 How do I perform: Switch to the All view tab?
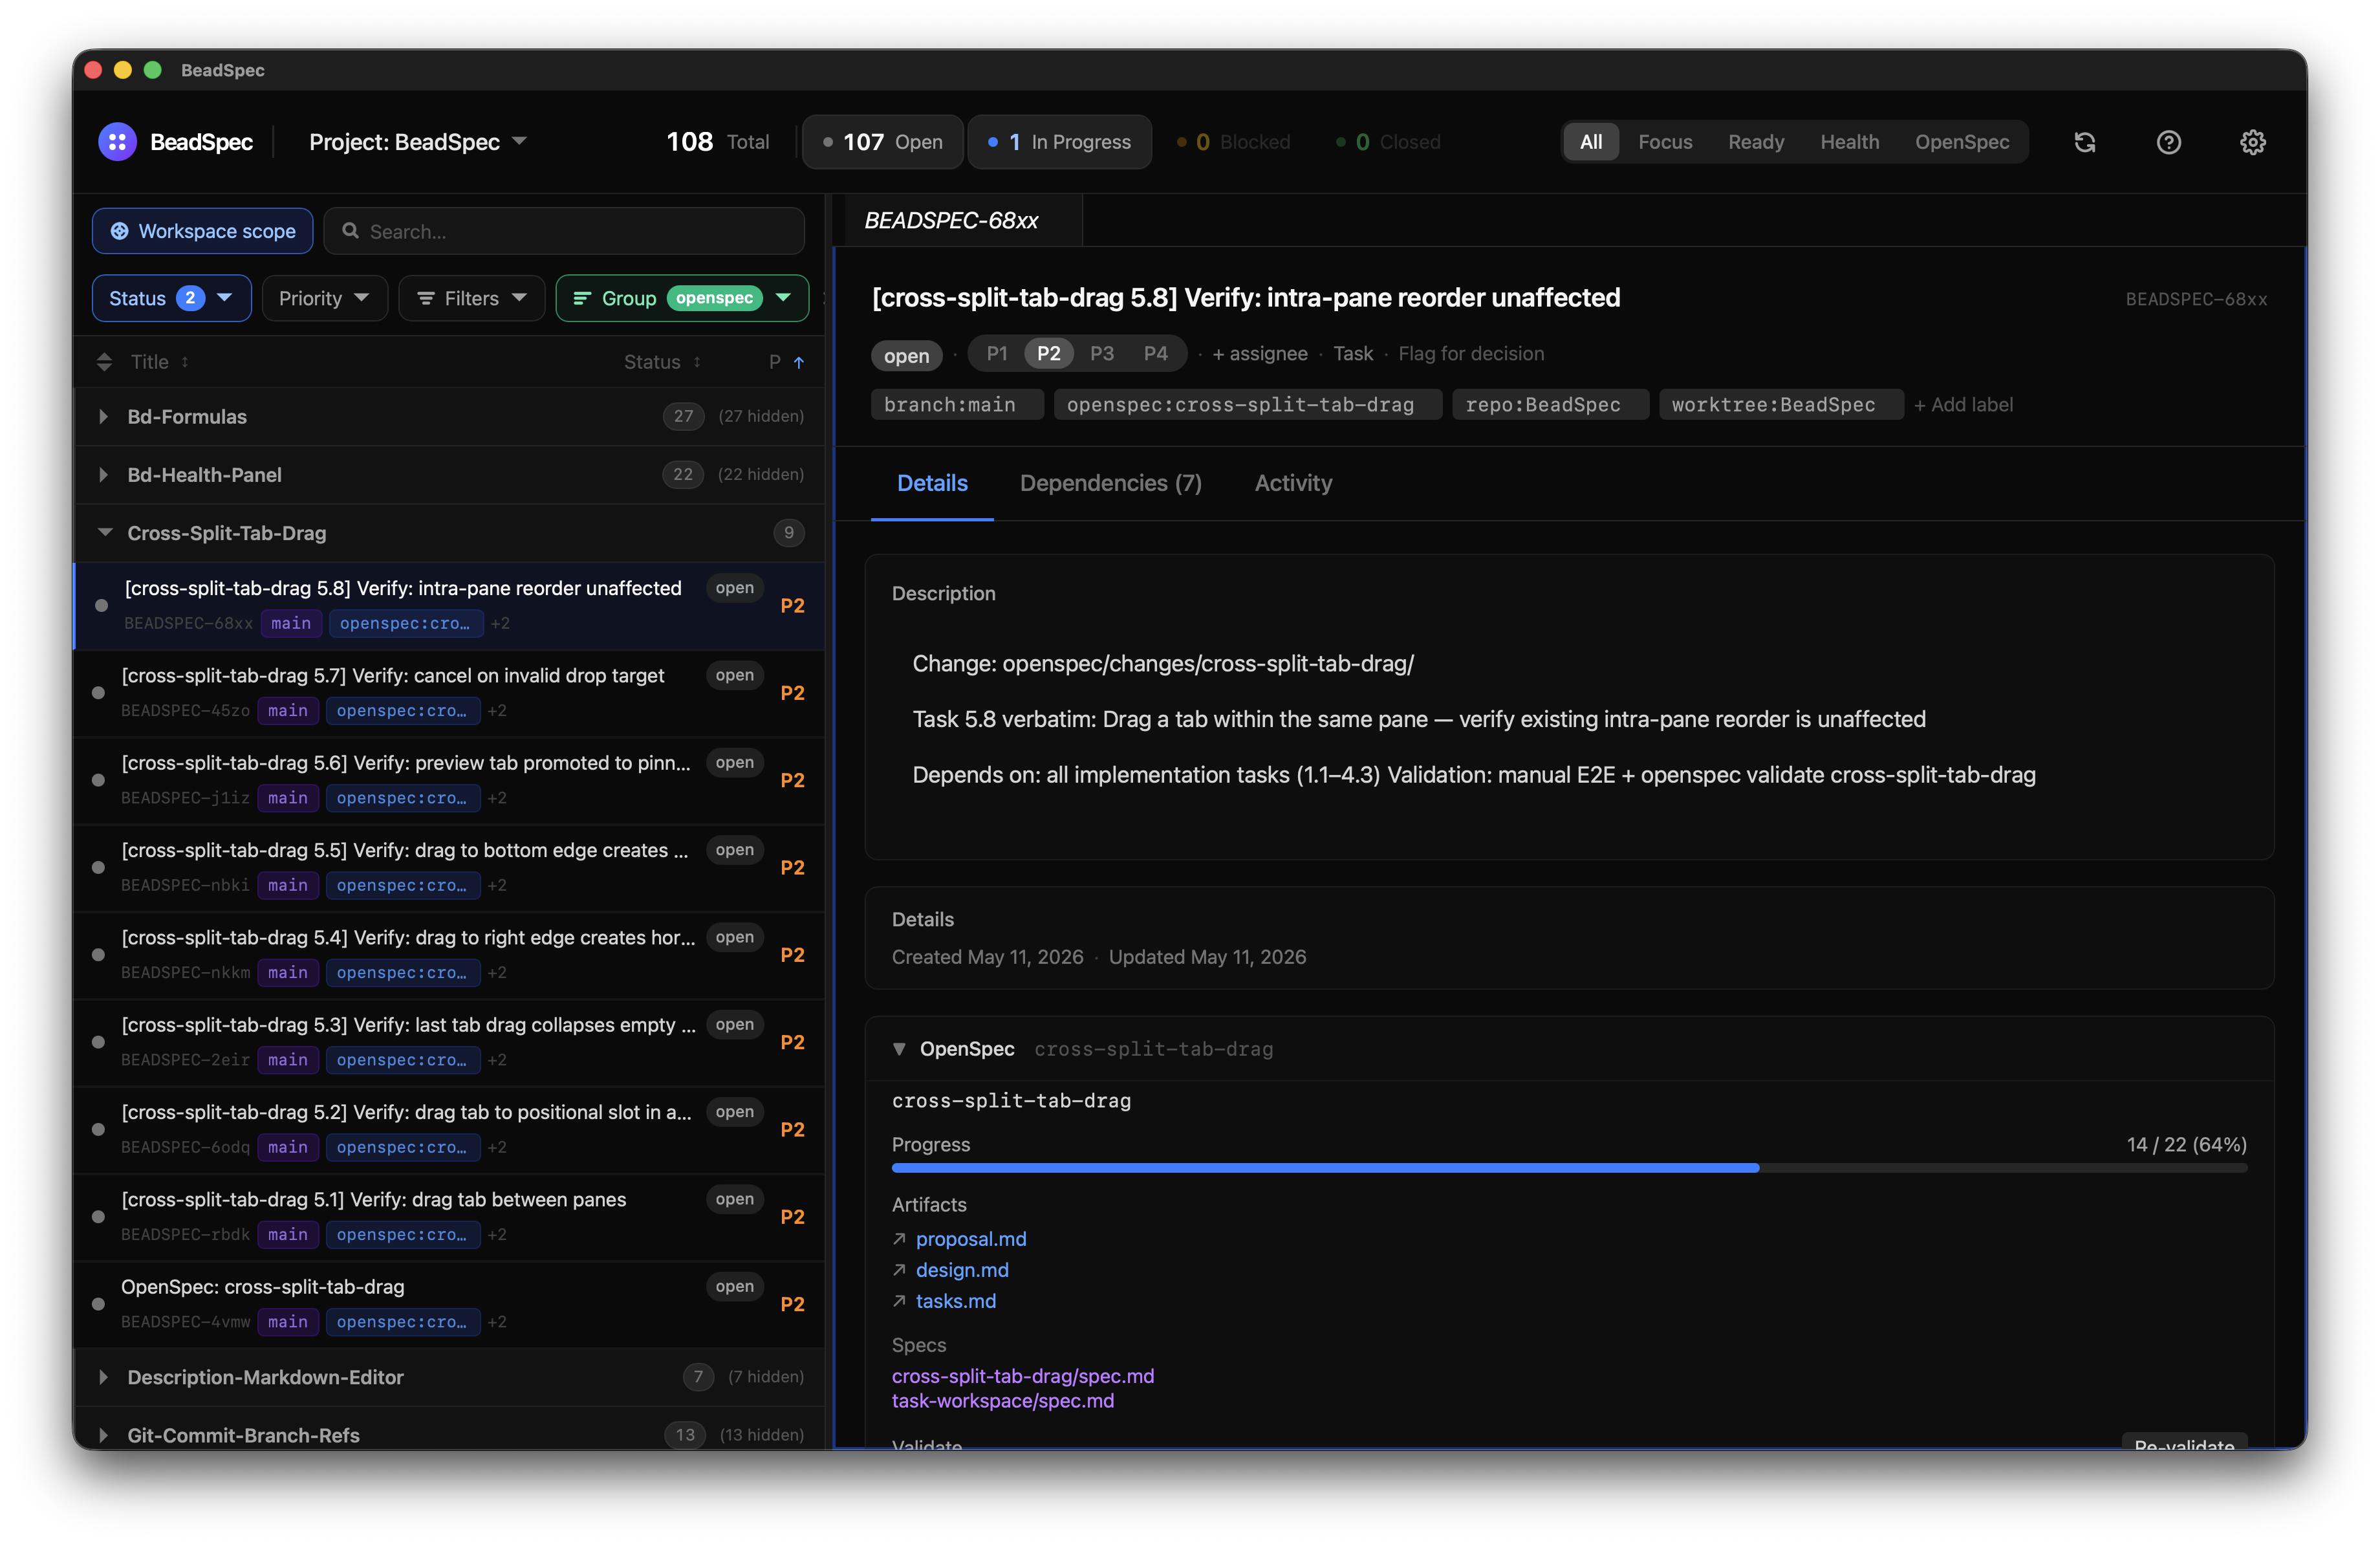(x=1591, y=142)
